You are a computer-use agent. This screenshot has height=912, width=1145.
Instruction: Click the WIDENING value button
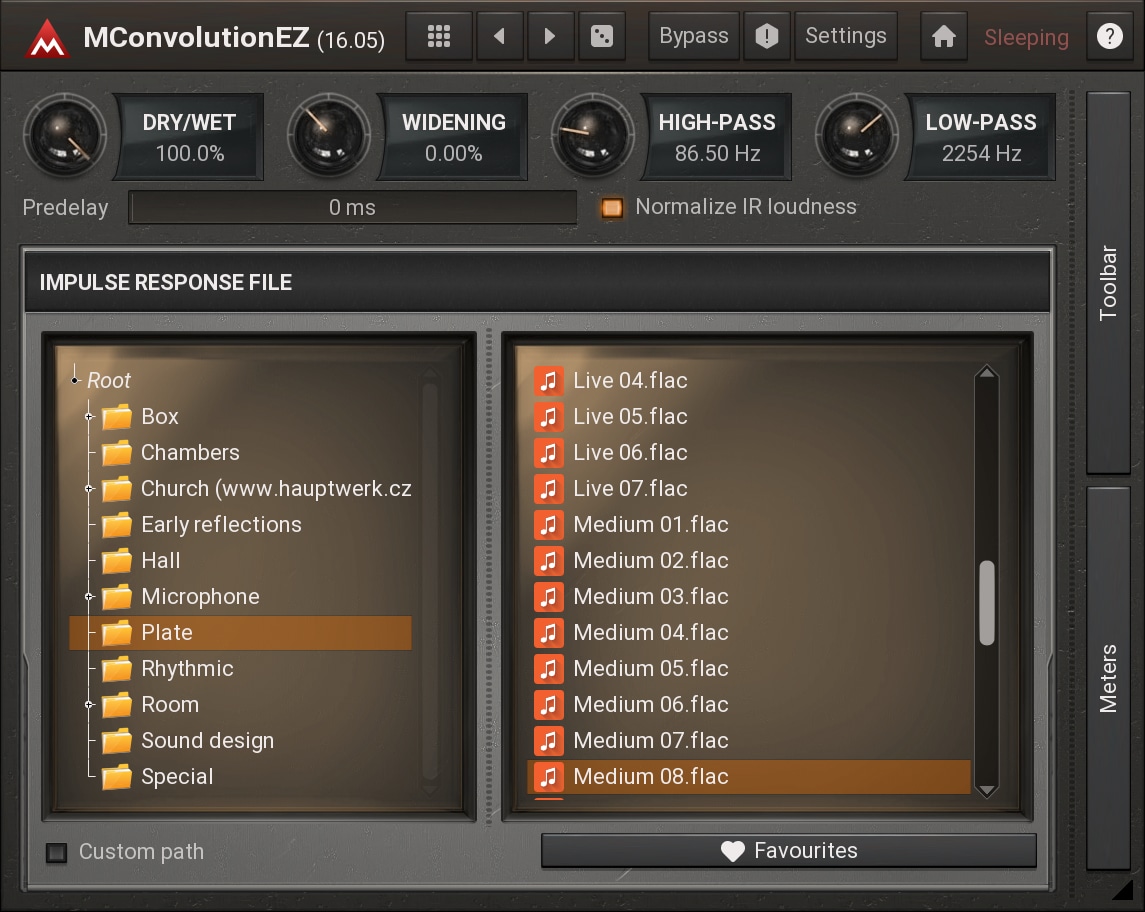point(453,137)
